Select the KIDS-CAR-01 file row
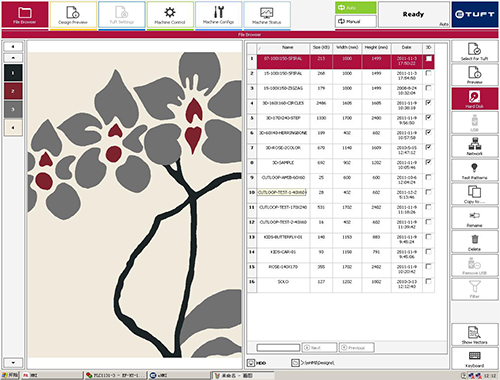This screenshot has width=500, height=380. pyautogui.click(x=341, y=255)
